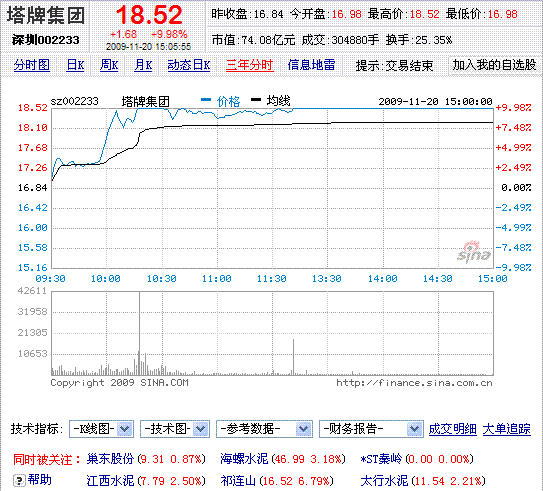
Task: Click the 16.84 previous close axis label
Action: click(x=32, y=188)
